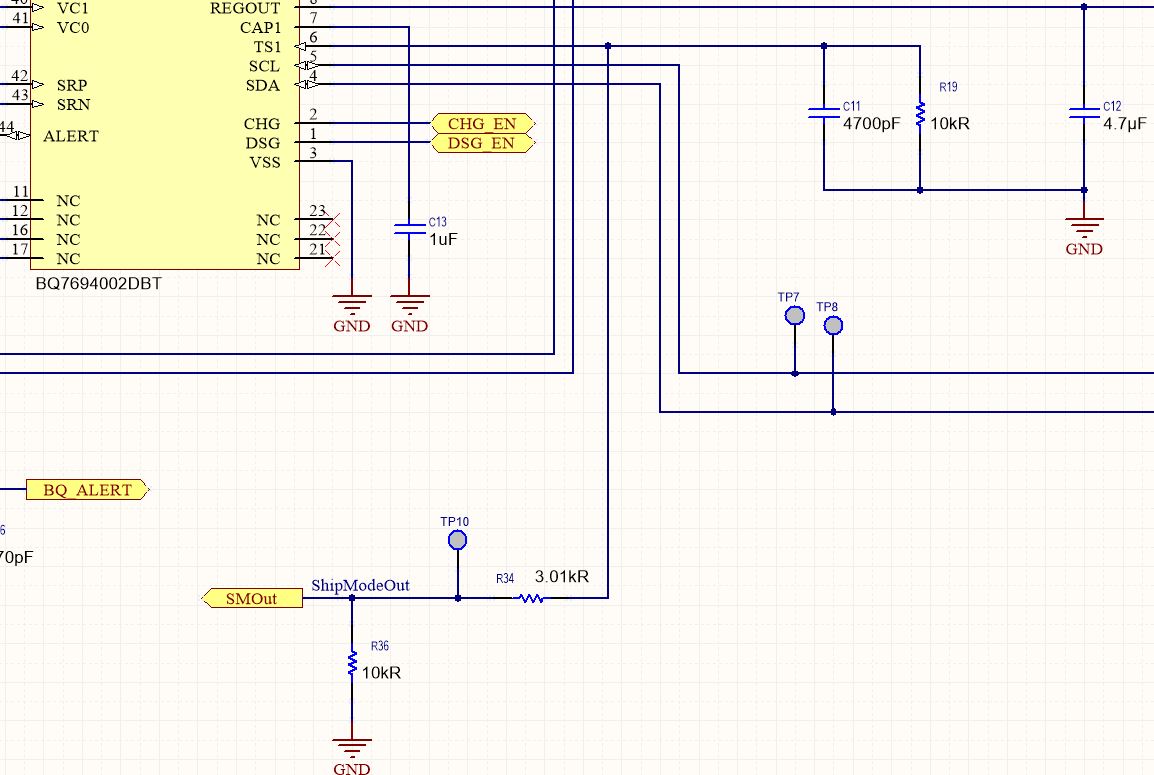Click the TP8 test point circle
Image resolution: width=1154 pixels, height=775 pixels.
[x=833, y=325]
